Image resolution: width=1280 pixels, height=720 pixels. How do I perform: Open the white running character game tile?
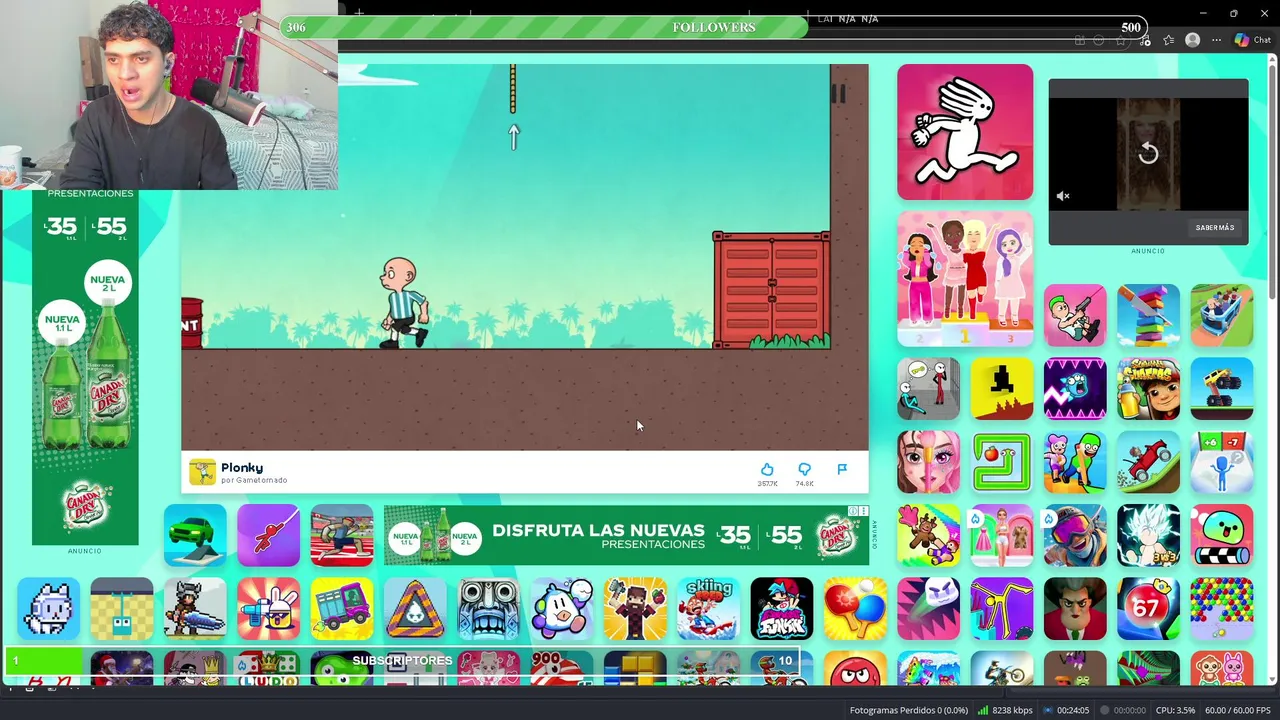click(x=965, y=132)
